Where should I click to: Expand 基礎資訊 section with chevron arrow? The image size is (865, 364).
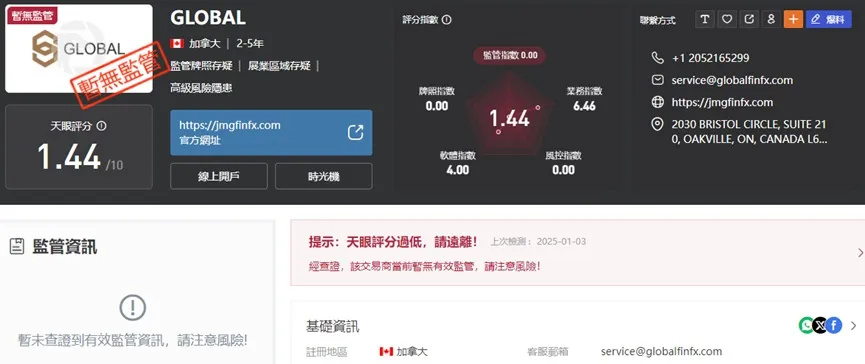pos(853,325)
